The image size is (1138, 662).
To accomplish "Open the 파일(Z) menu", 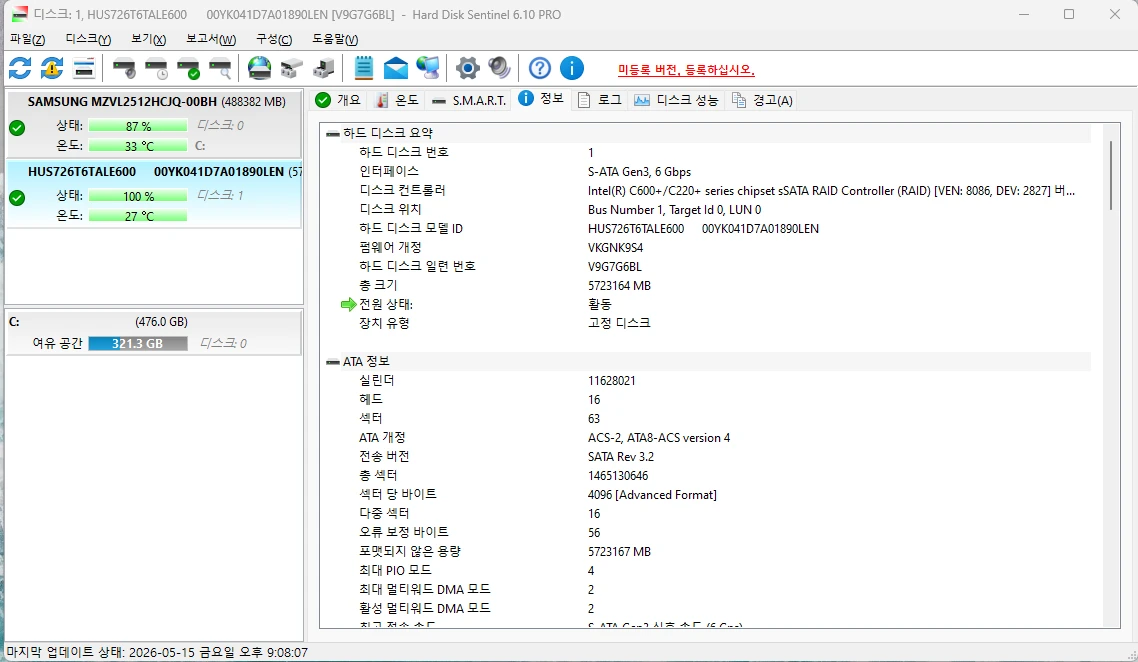I will pyautogui.click(x=28, y=39).
